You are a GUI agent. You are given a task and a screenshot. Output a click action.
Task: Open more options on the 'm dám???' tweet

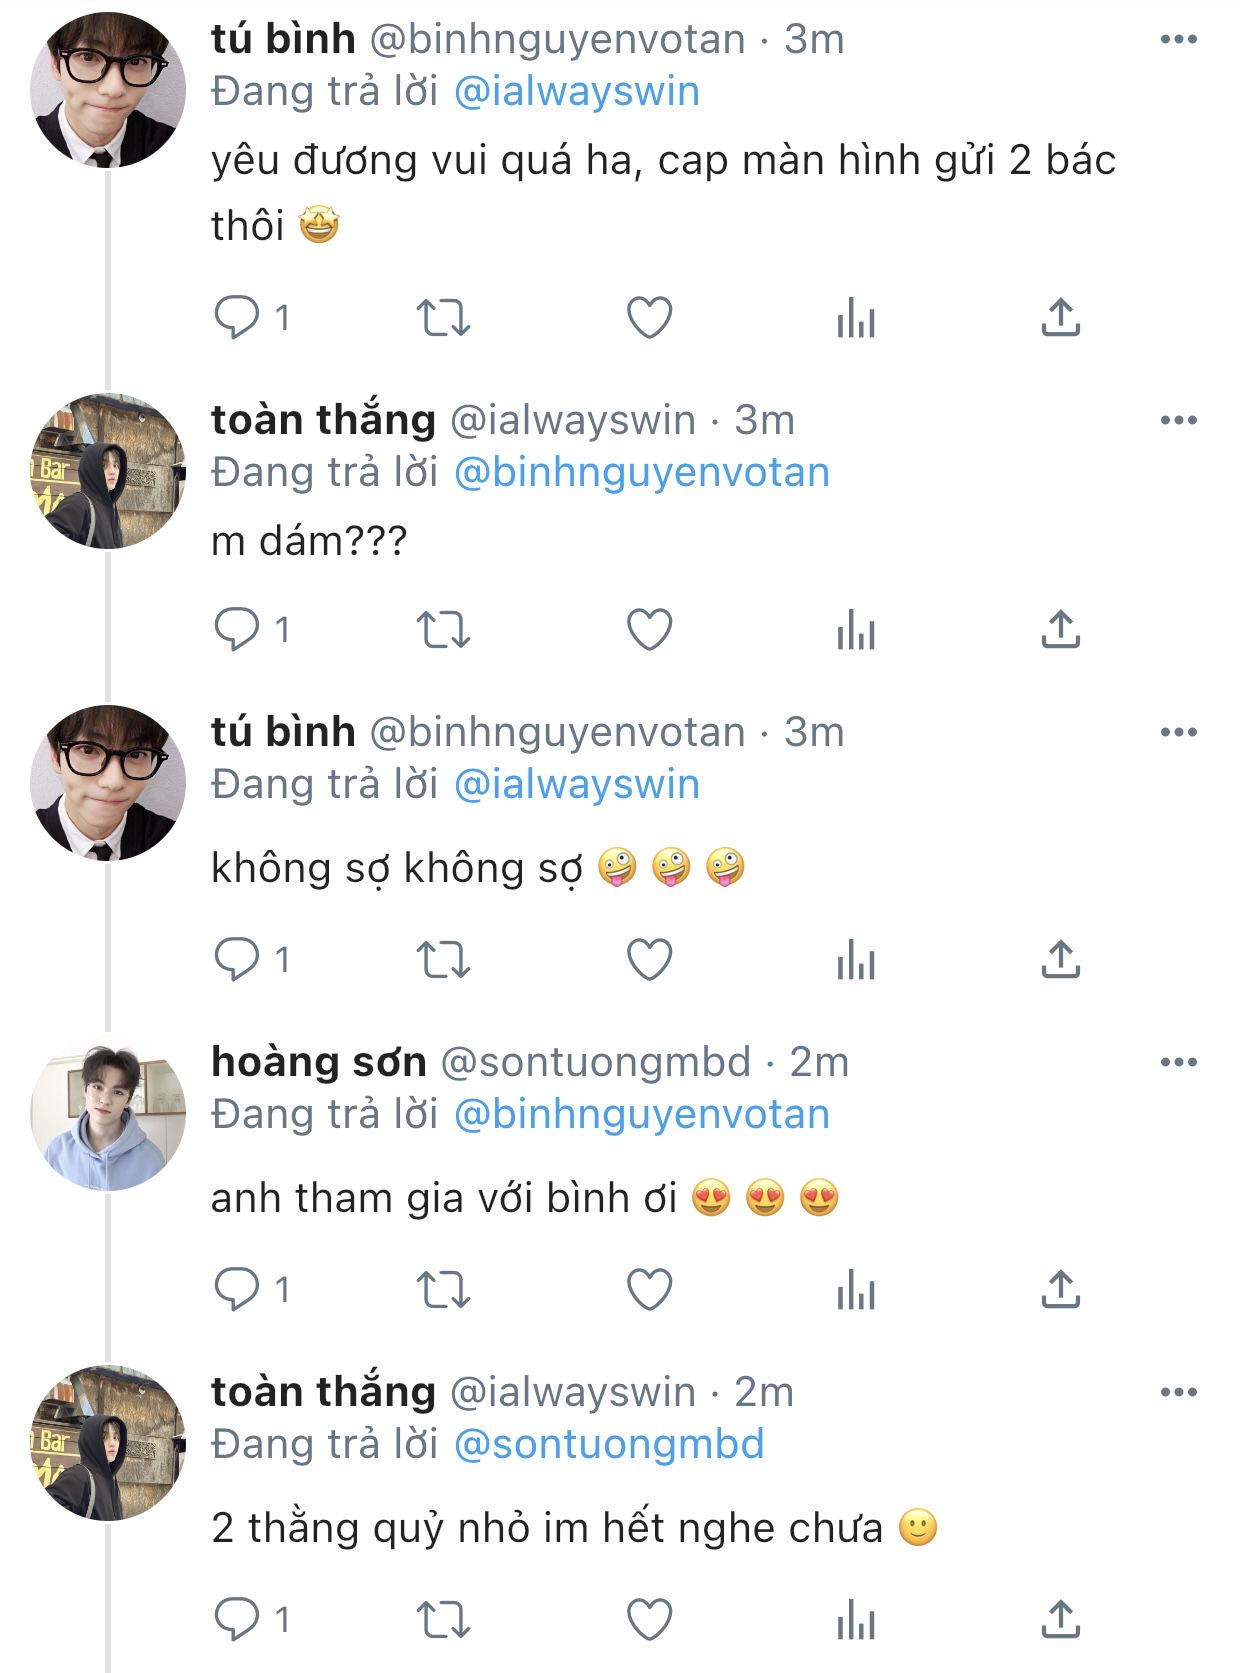coord(1178,421)
